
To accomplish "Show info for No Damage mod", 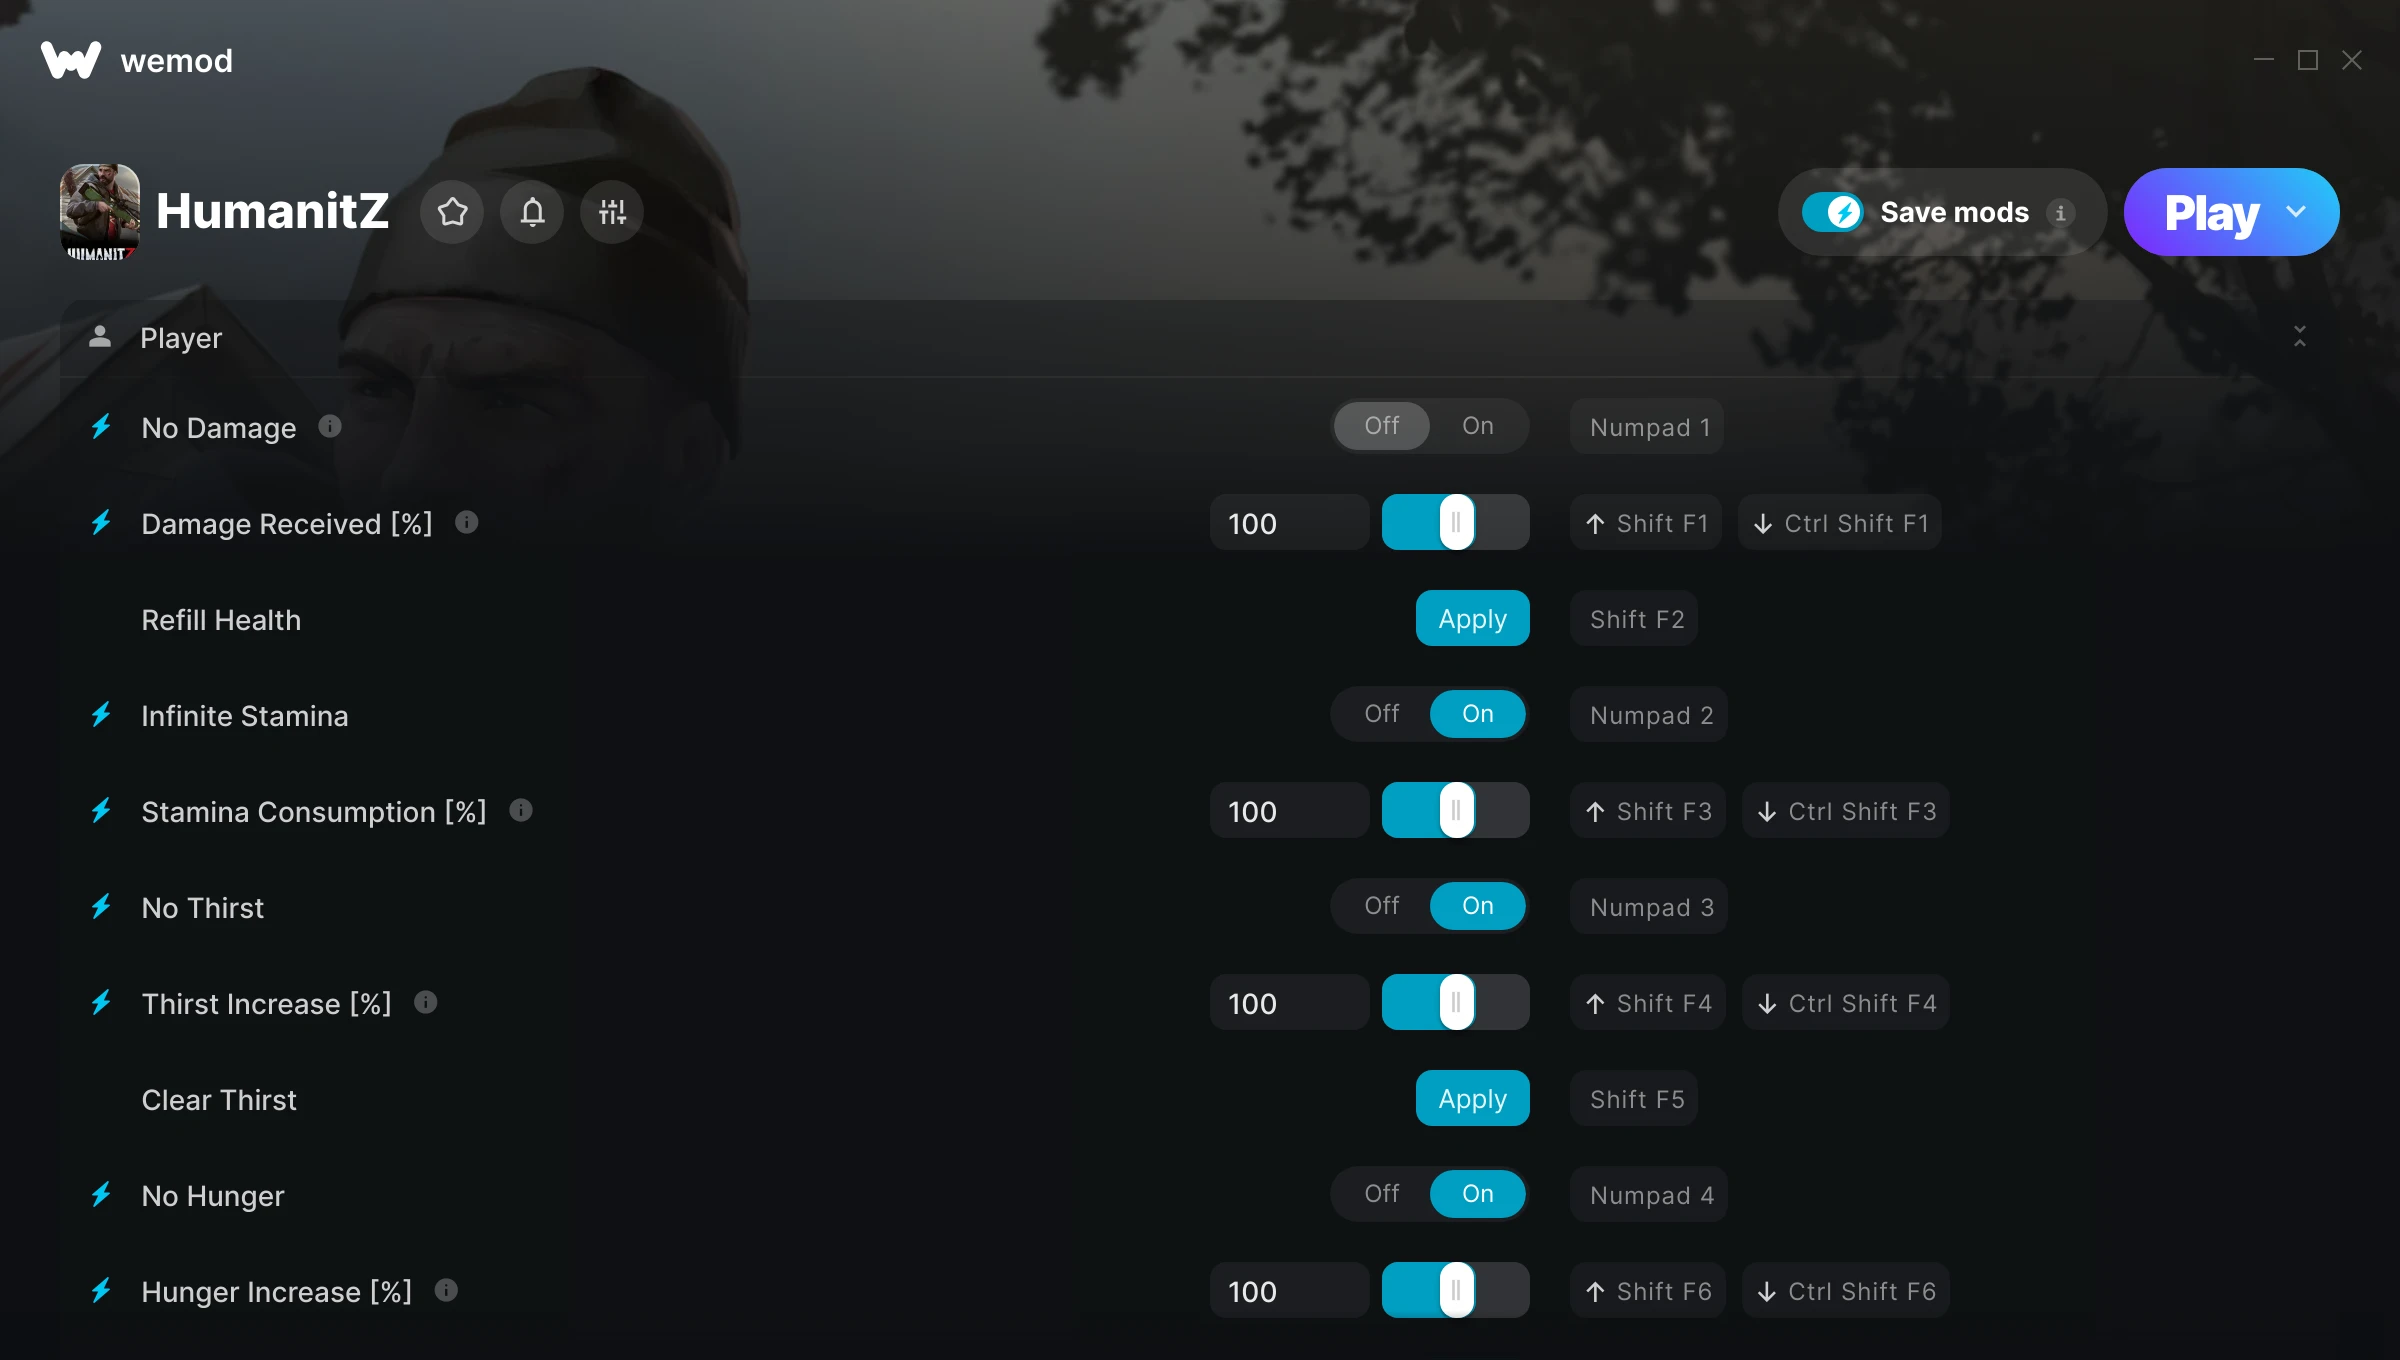I will (x=330, y=427).
